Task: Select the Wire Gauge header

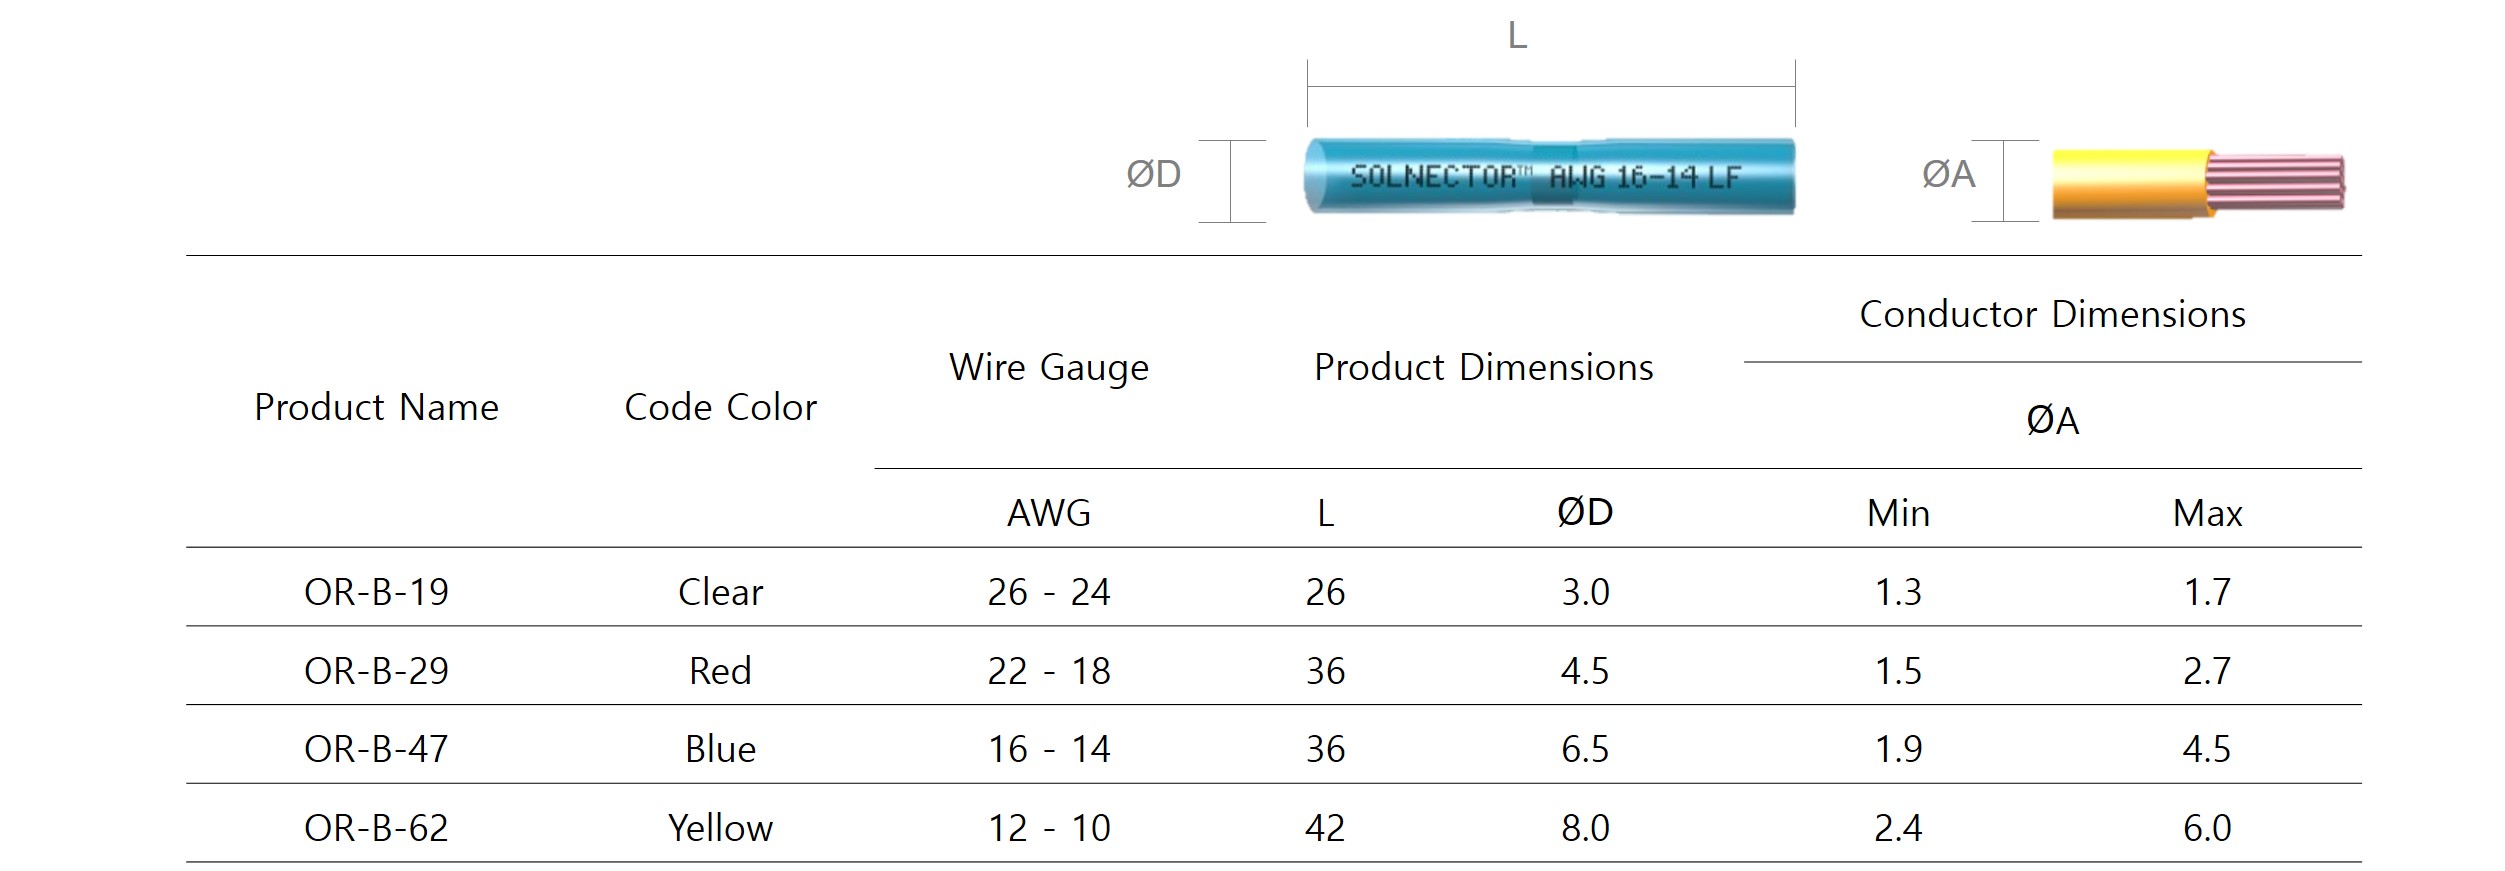Action: (1048, 367)
